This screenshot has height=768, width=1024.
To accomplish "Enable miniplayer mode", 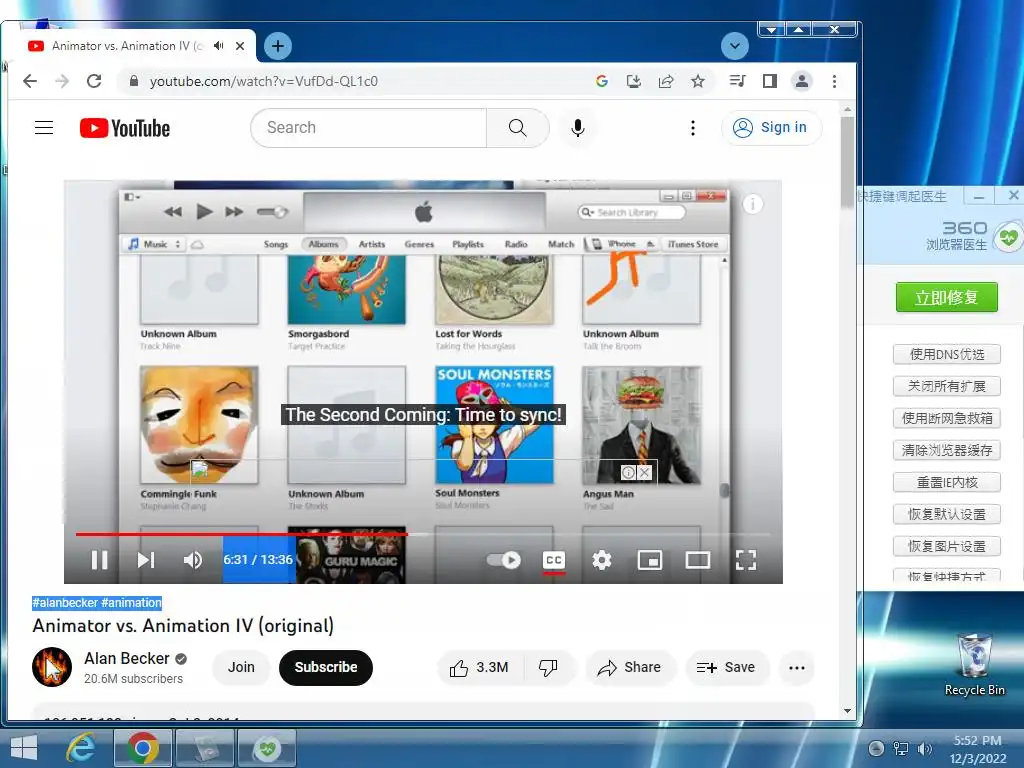I will click(x=650, y=560).
